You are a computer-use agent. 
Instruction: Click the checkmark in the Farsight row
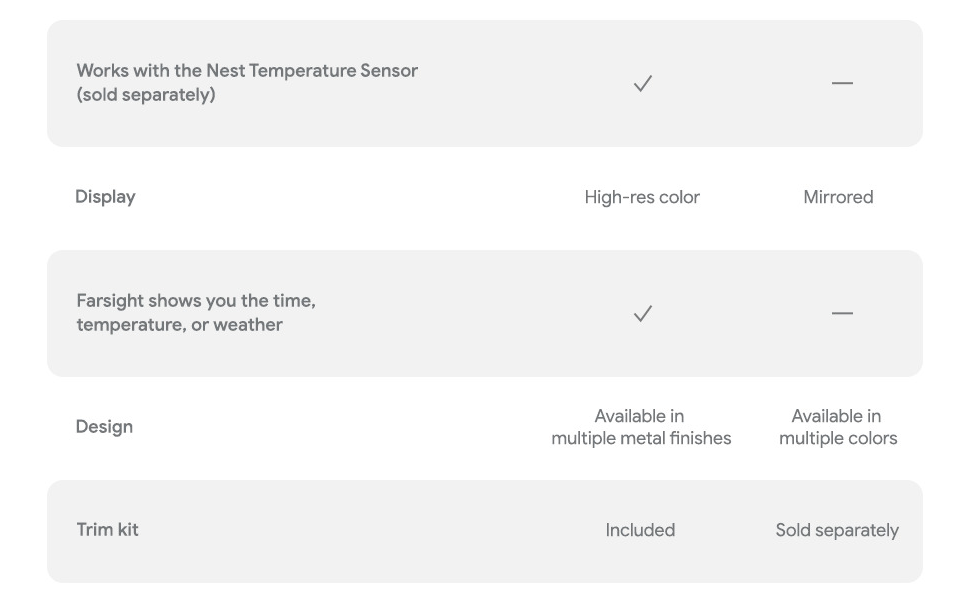tap(642, 314)
